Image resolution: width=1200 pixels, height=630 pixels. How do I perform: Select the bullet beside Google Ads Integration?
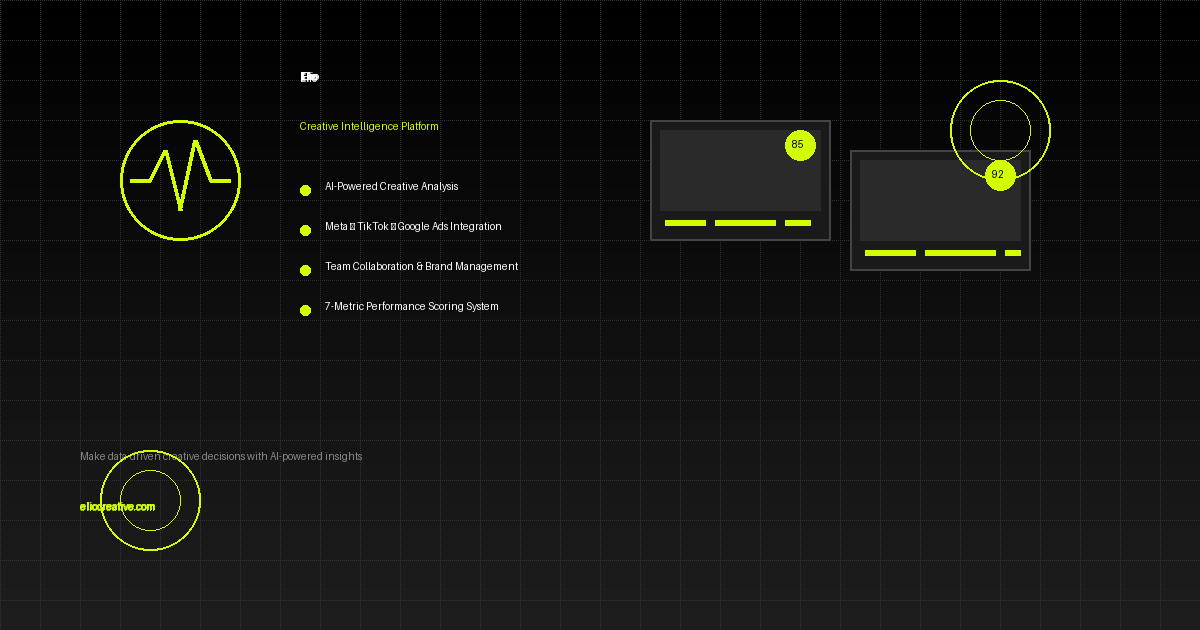click(305, 230)
